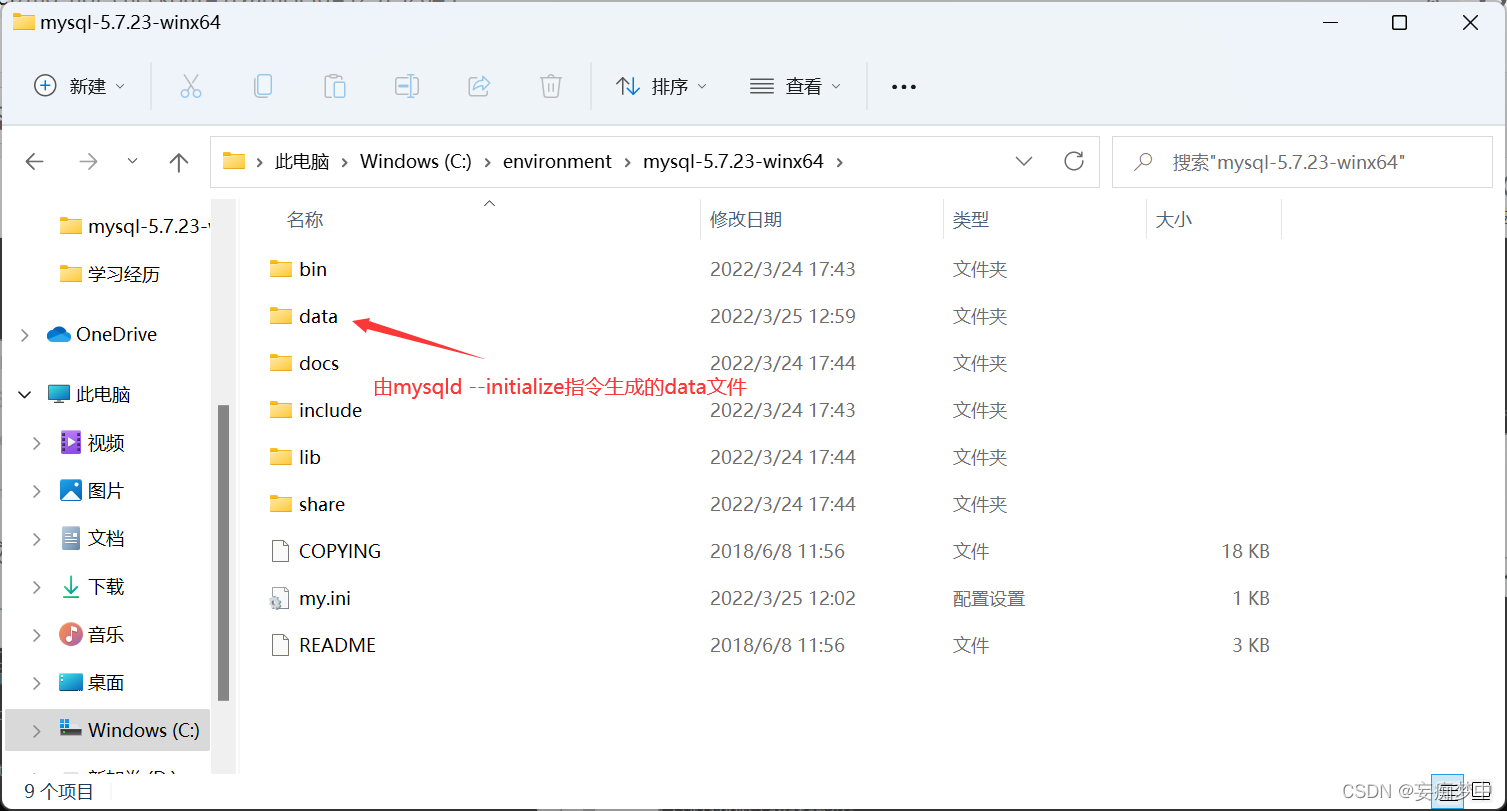This screenshot has width=1507, height=811.
Task: Open the 新建 dropdown button
Action: click(x=80, y=86)
